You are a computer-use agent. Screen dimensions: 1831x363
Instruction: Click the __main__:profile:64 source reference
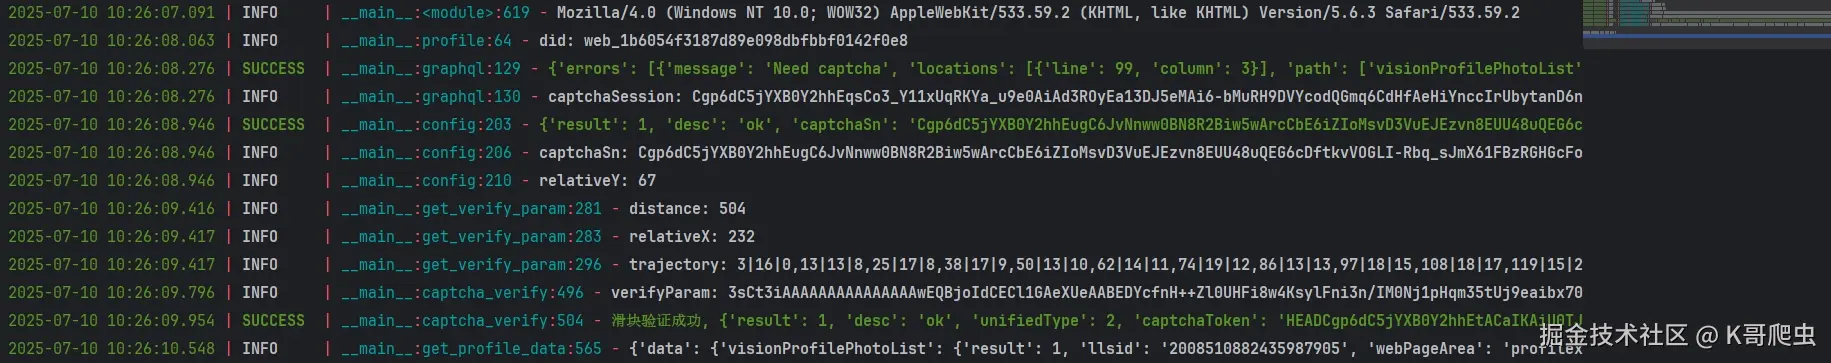[426, 41]
